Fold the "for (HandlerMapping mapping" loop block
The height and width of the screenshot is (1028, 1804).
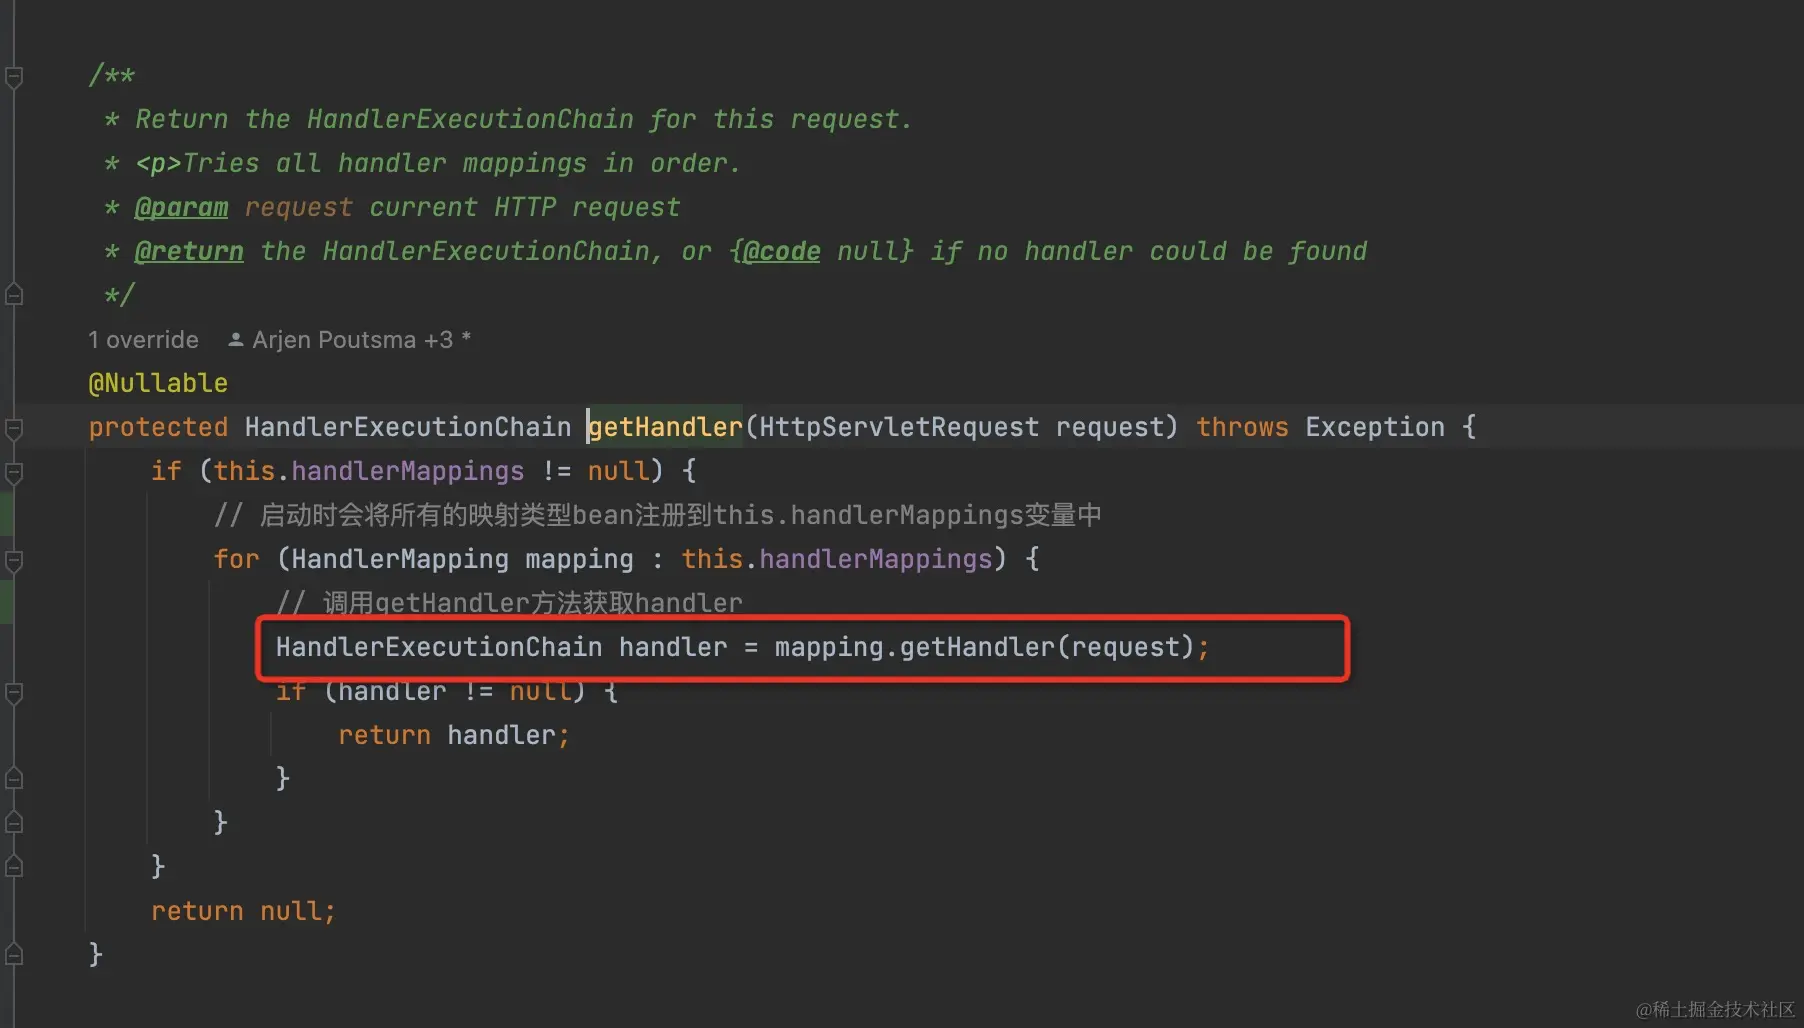point(14,560)
